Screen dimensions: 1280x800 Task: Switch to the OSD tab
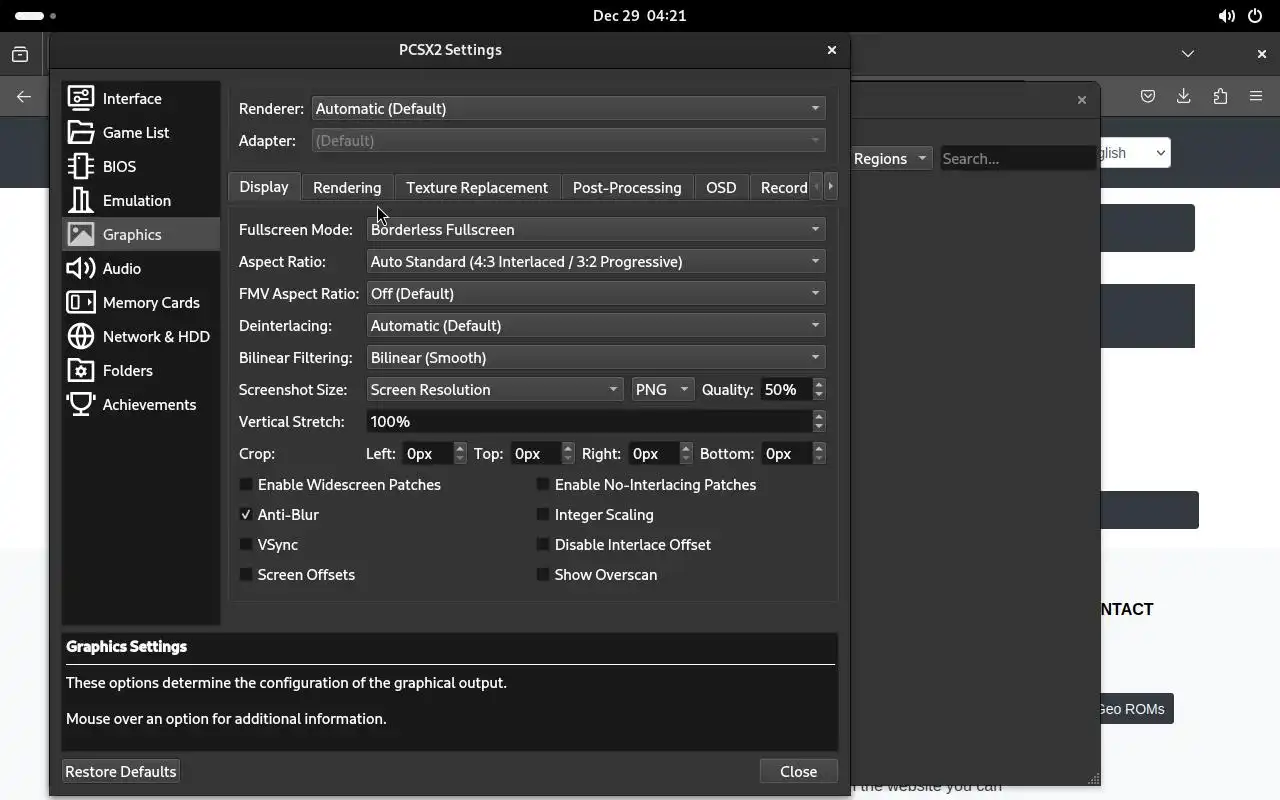tap(721, 187)
